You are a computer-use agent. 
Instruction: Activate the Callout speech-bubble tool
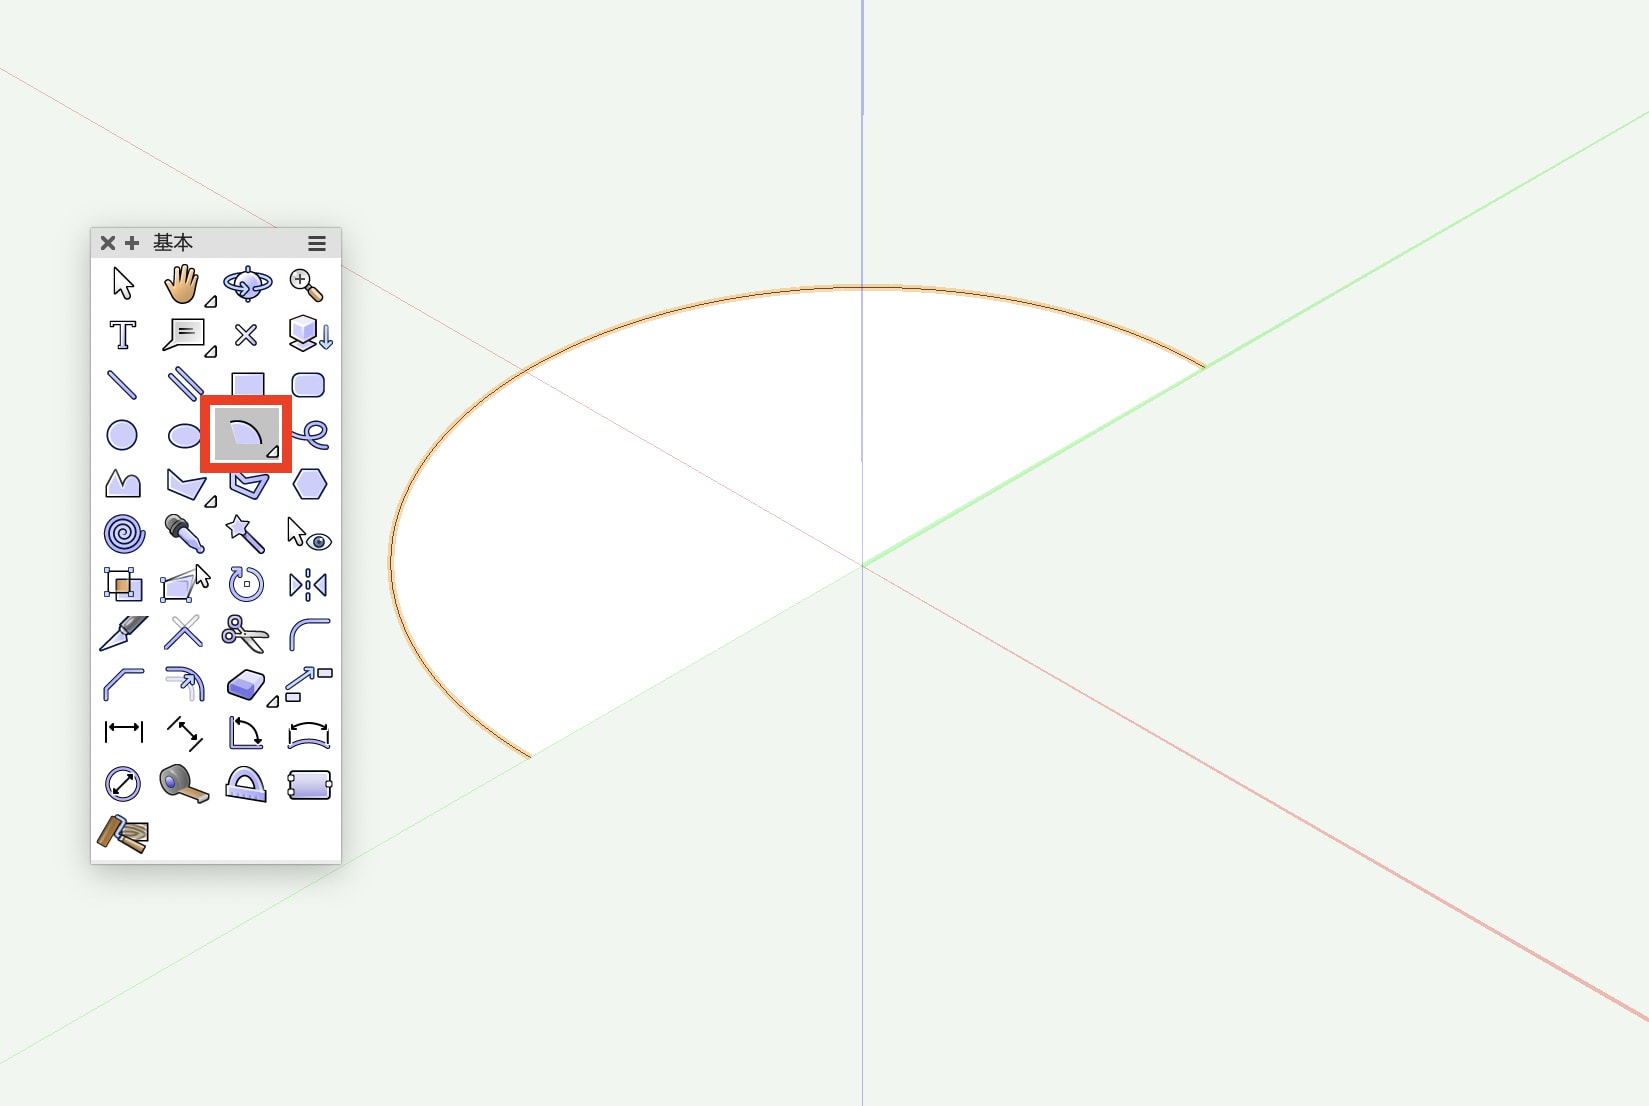pyautogui.click(x=186, y=335)
